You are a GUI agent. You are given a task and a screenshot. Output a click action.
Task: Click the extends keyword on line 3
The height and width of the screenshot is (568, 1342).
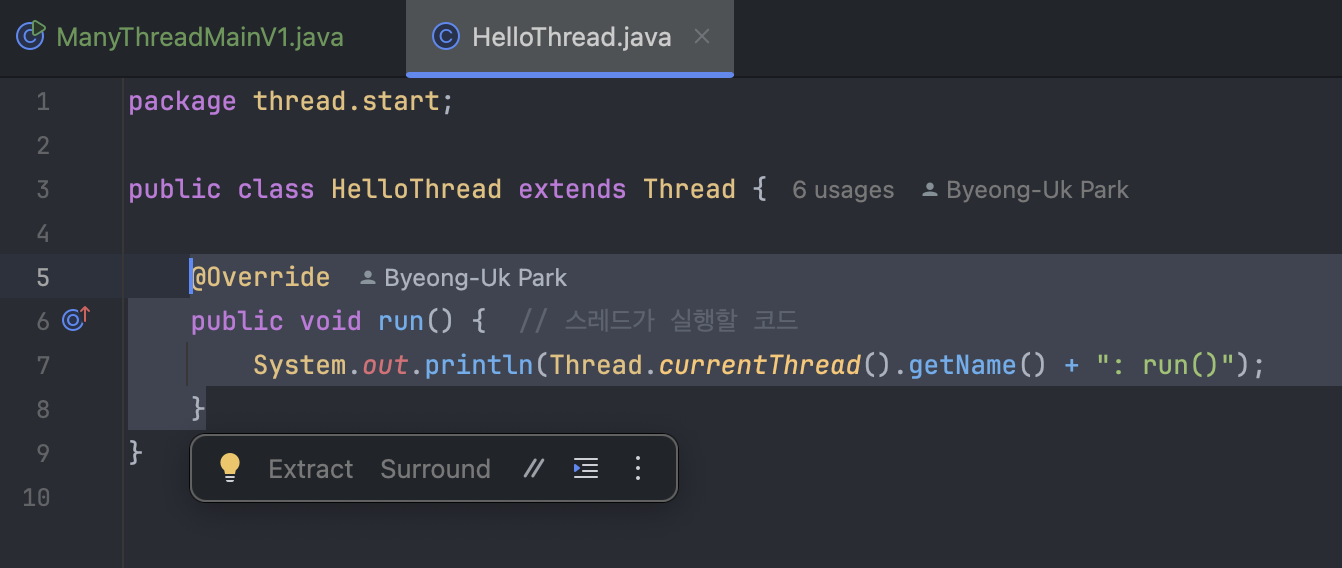tap(572, 189)
